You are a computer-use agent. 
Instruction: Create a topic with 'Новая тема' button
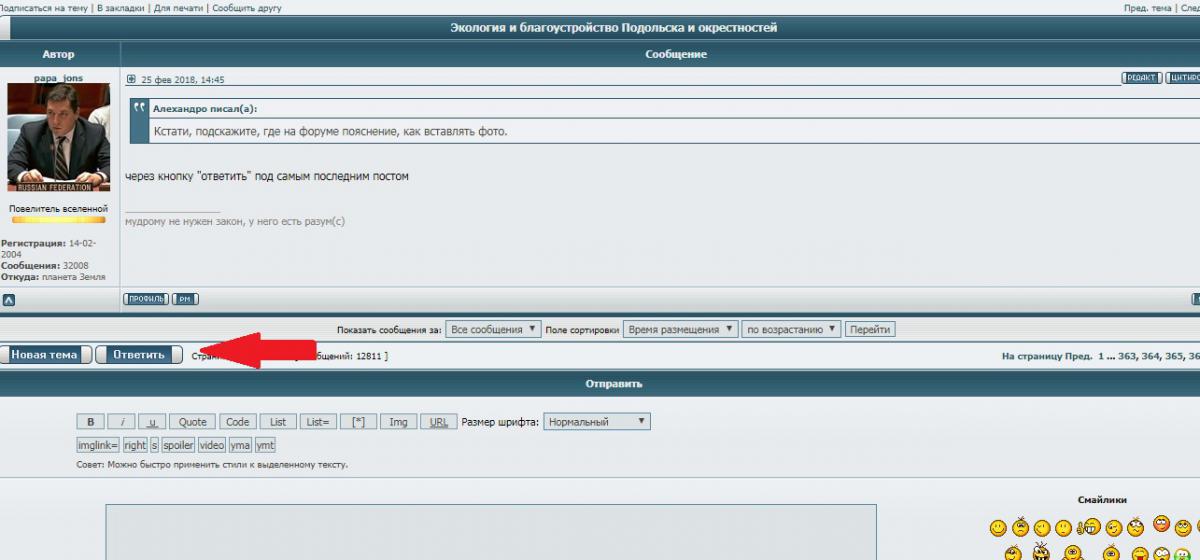tap(45, 355)
